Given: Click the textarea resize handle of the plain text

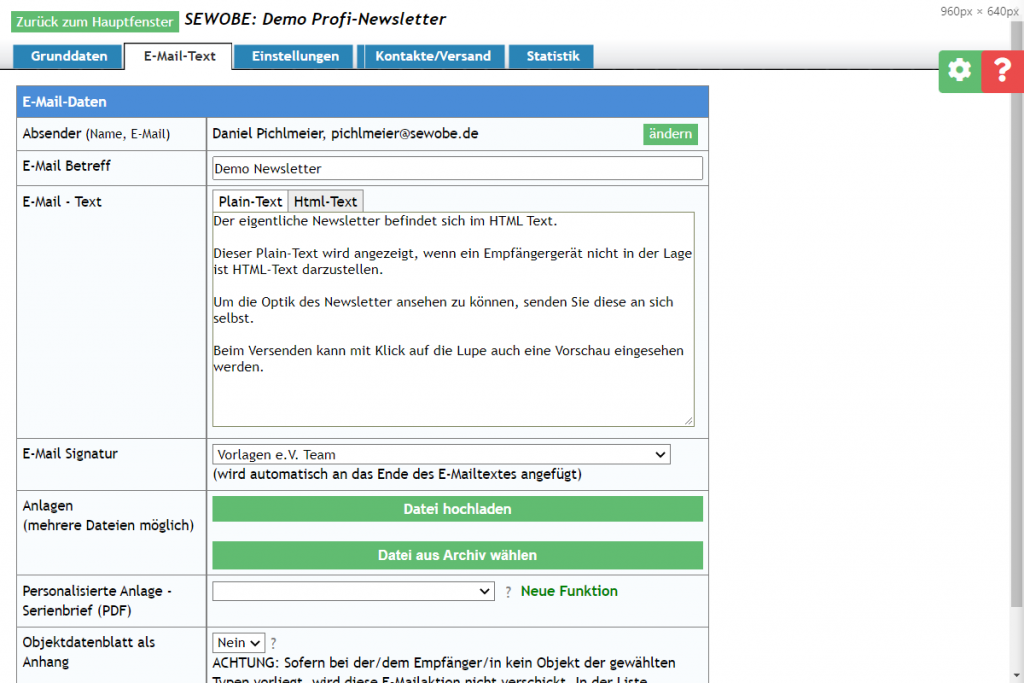Looking at the screenshot, I should click(x=691, y=420).
